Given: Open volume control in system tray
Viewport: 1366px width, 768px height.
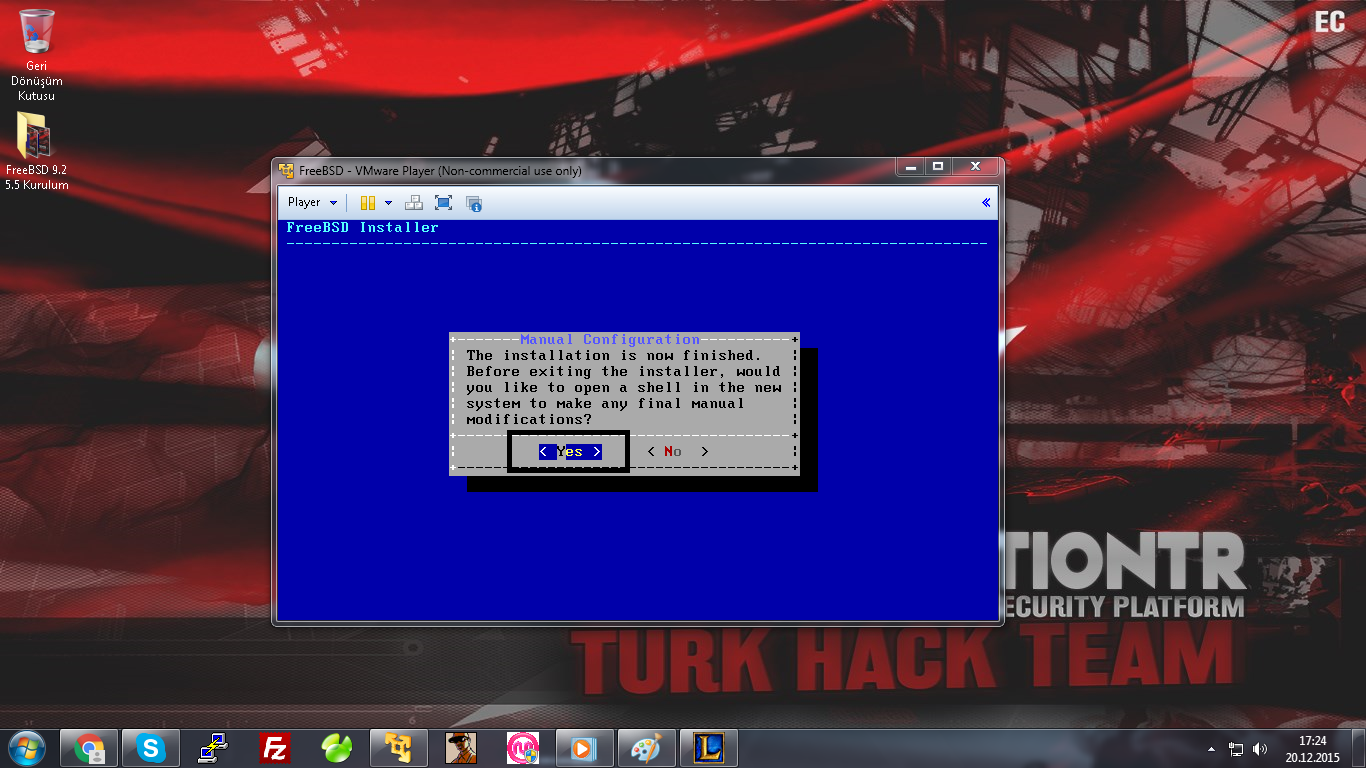Looking at the screenshot, I should click(x=1260, y=749).
